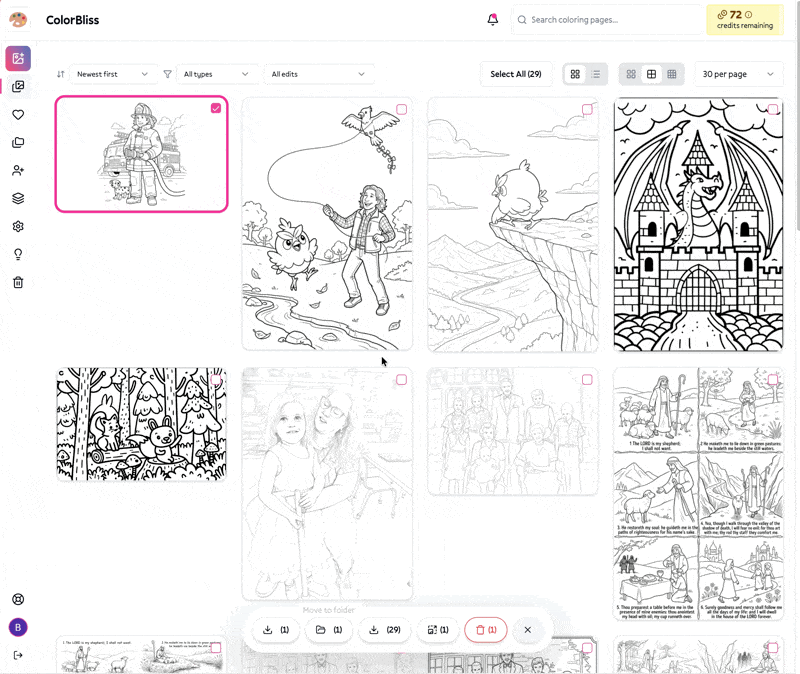Tick checkbox on kite flying image
Viewport: 800px width, 674px height.
point(401,109)
